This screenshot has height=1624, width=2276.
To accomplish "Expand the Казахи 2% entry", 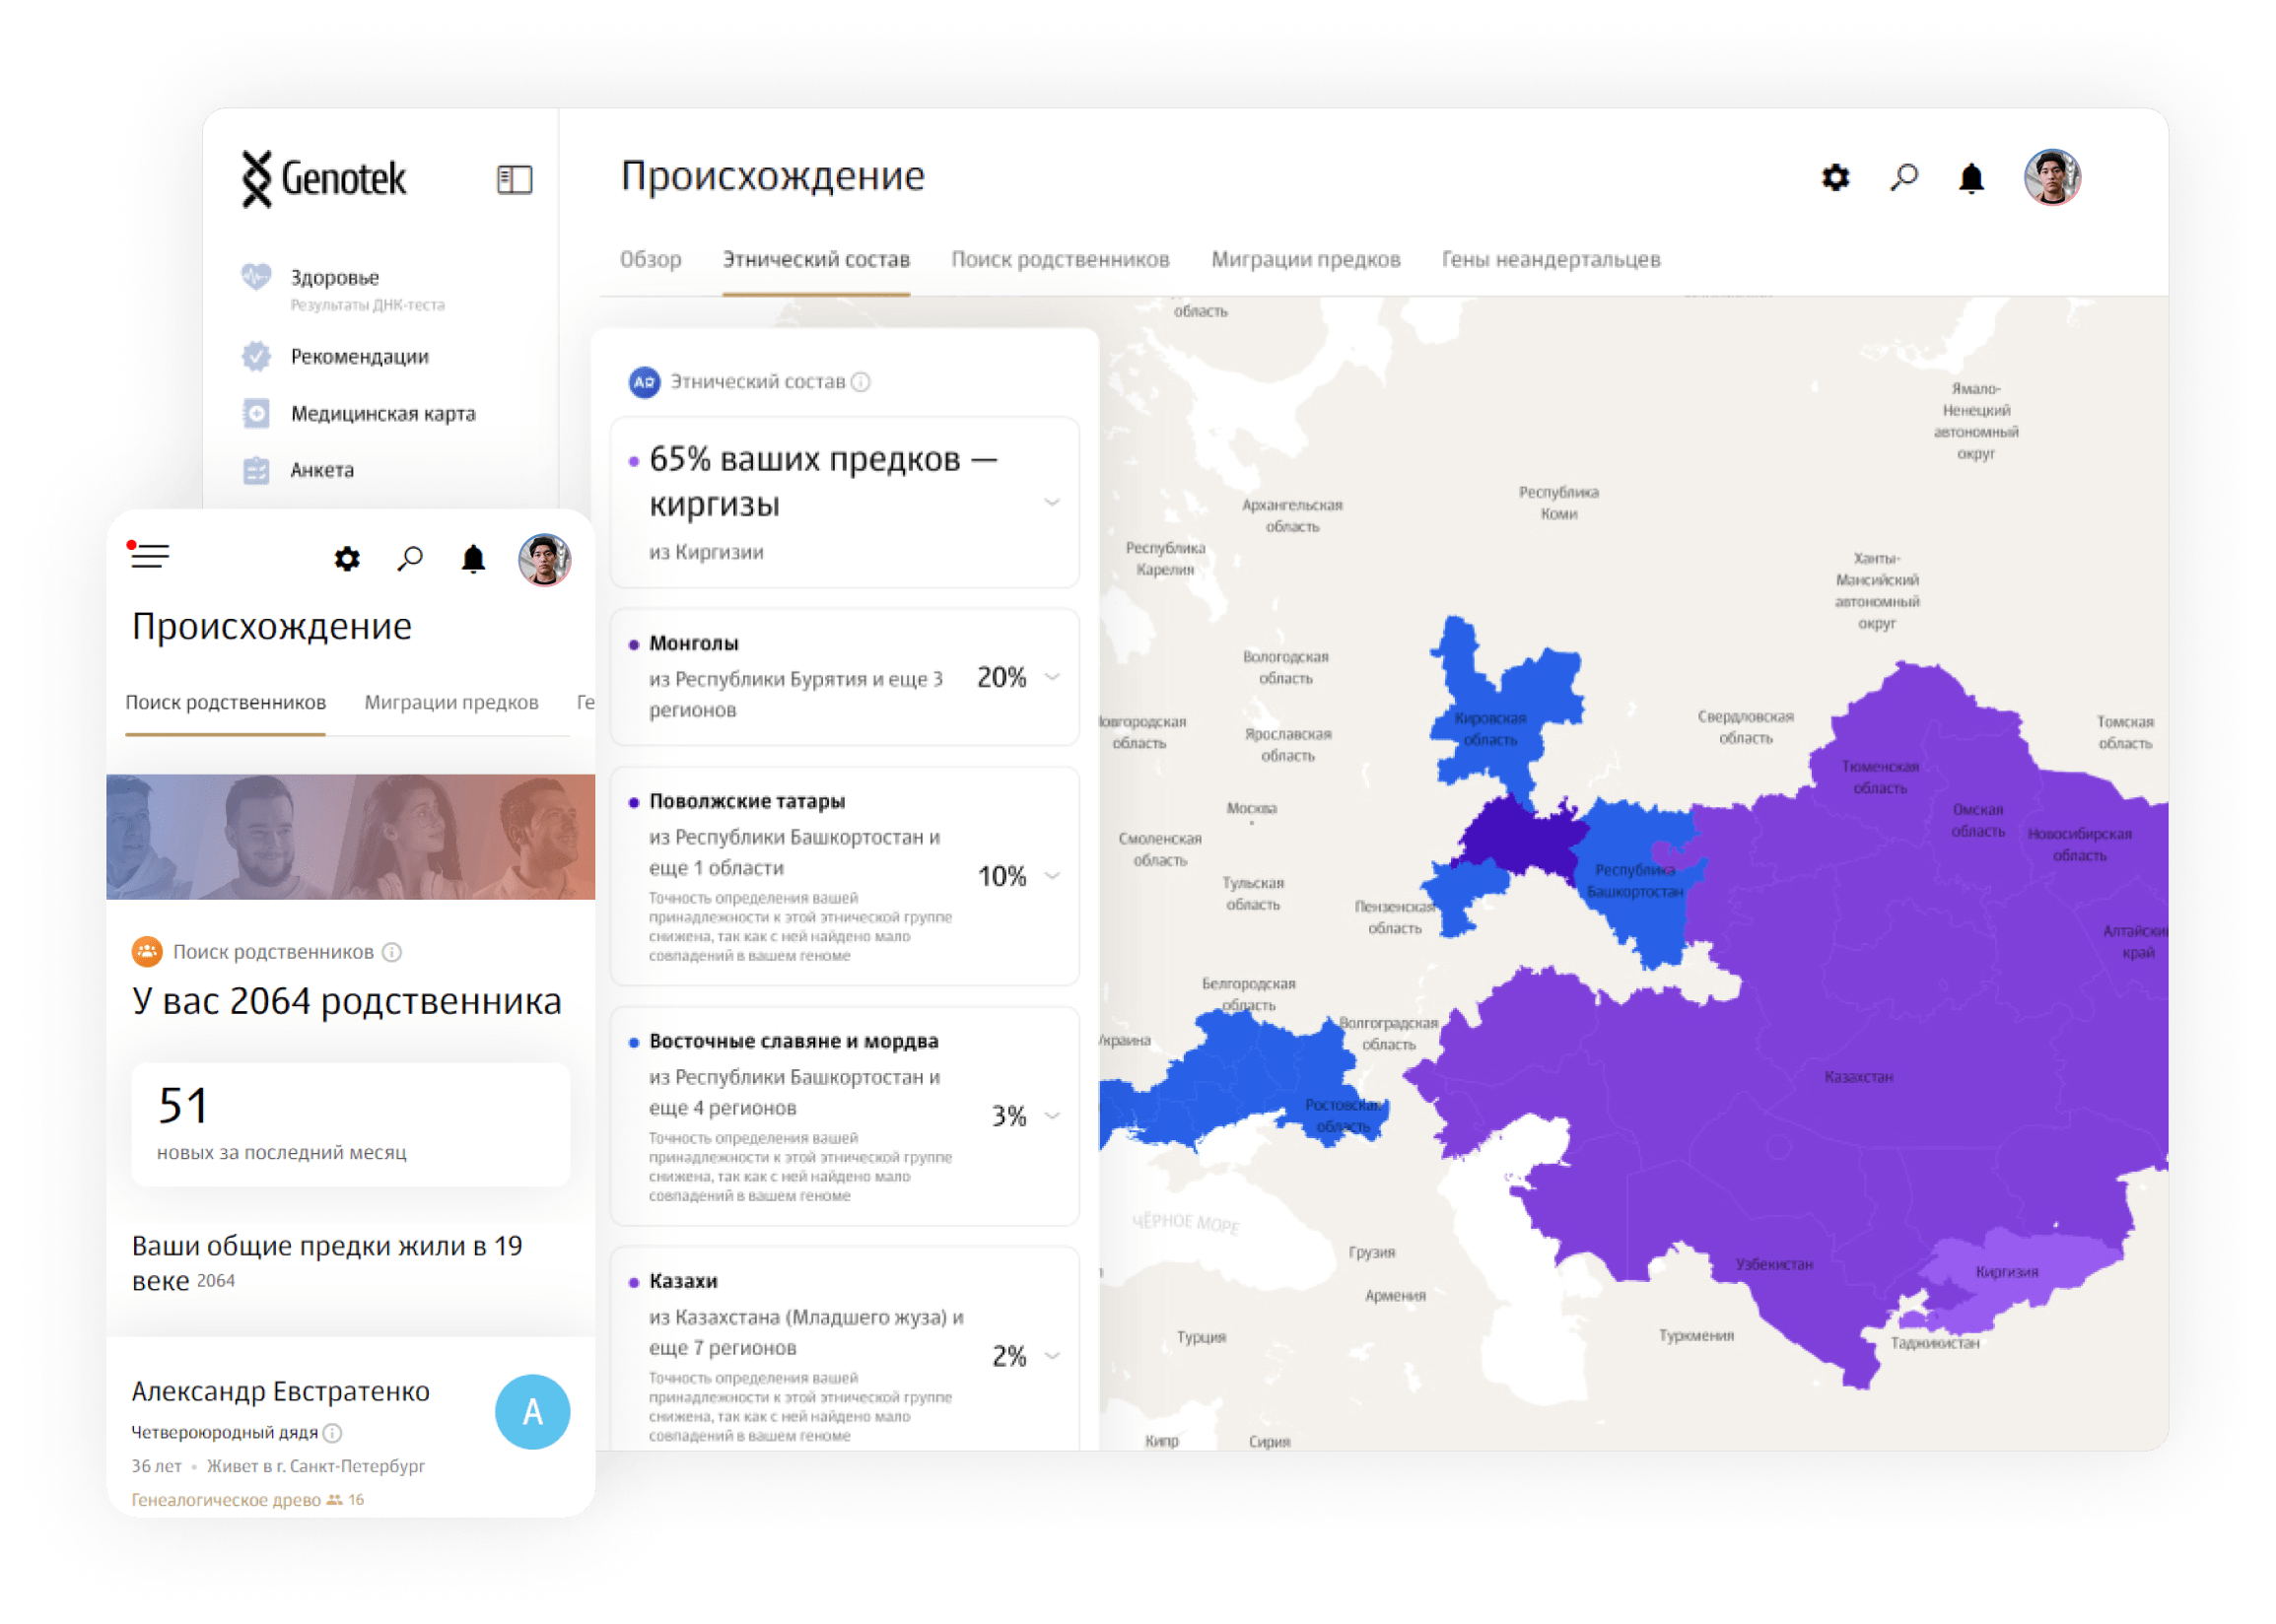I will (x=1052, y=1356).
